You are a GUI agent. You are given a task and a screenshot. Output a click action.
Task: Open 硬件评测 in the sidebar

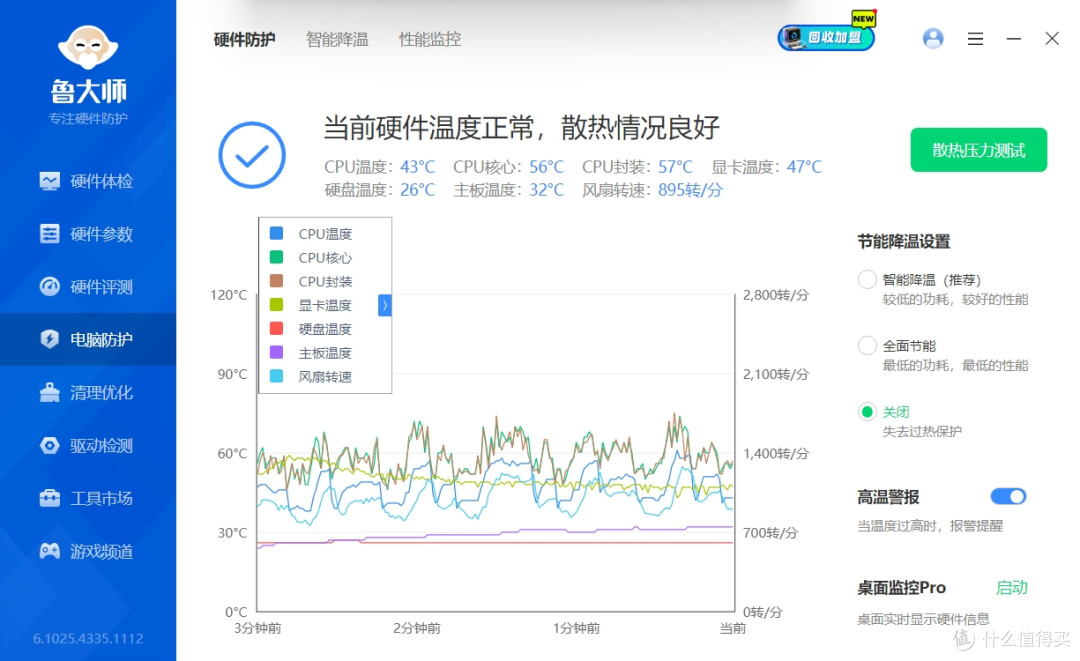pyautogui.click(x=87, y=286)
